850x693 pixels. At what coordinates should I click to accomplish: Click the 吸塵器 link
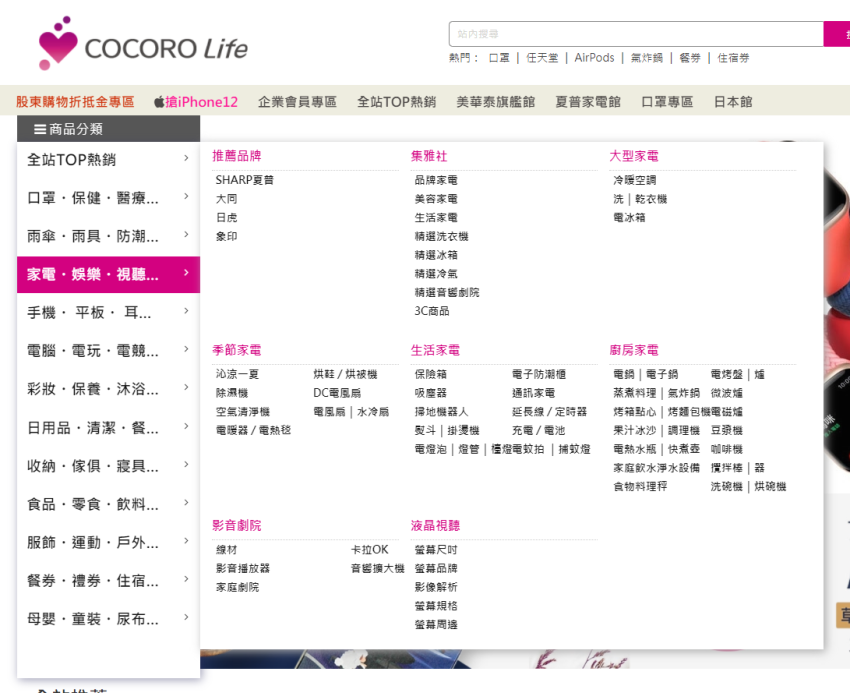click(x=430, y=393)
